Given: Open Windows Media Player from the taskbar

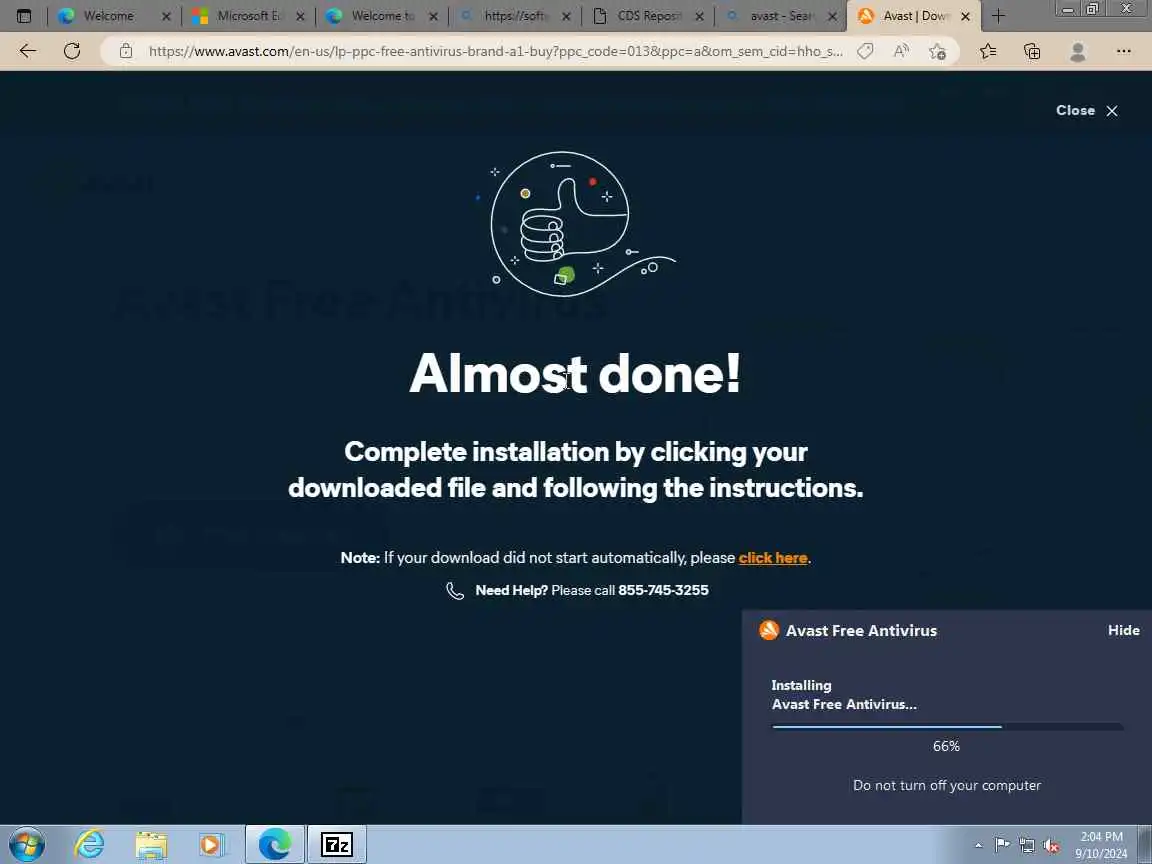Looking at the screenshot, I should pyautogui.click(x=212, y=845).
